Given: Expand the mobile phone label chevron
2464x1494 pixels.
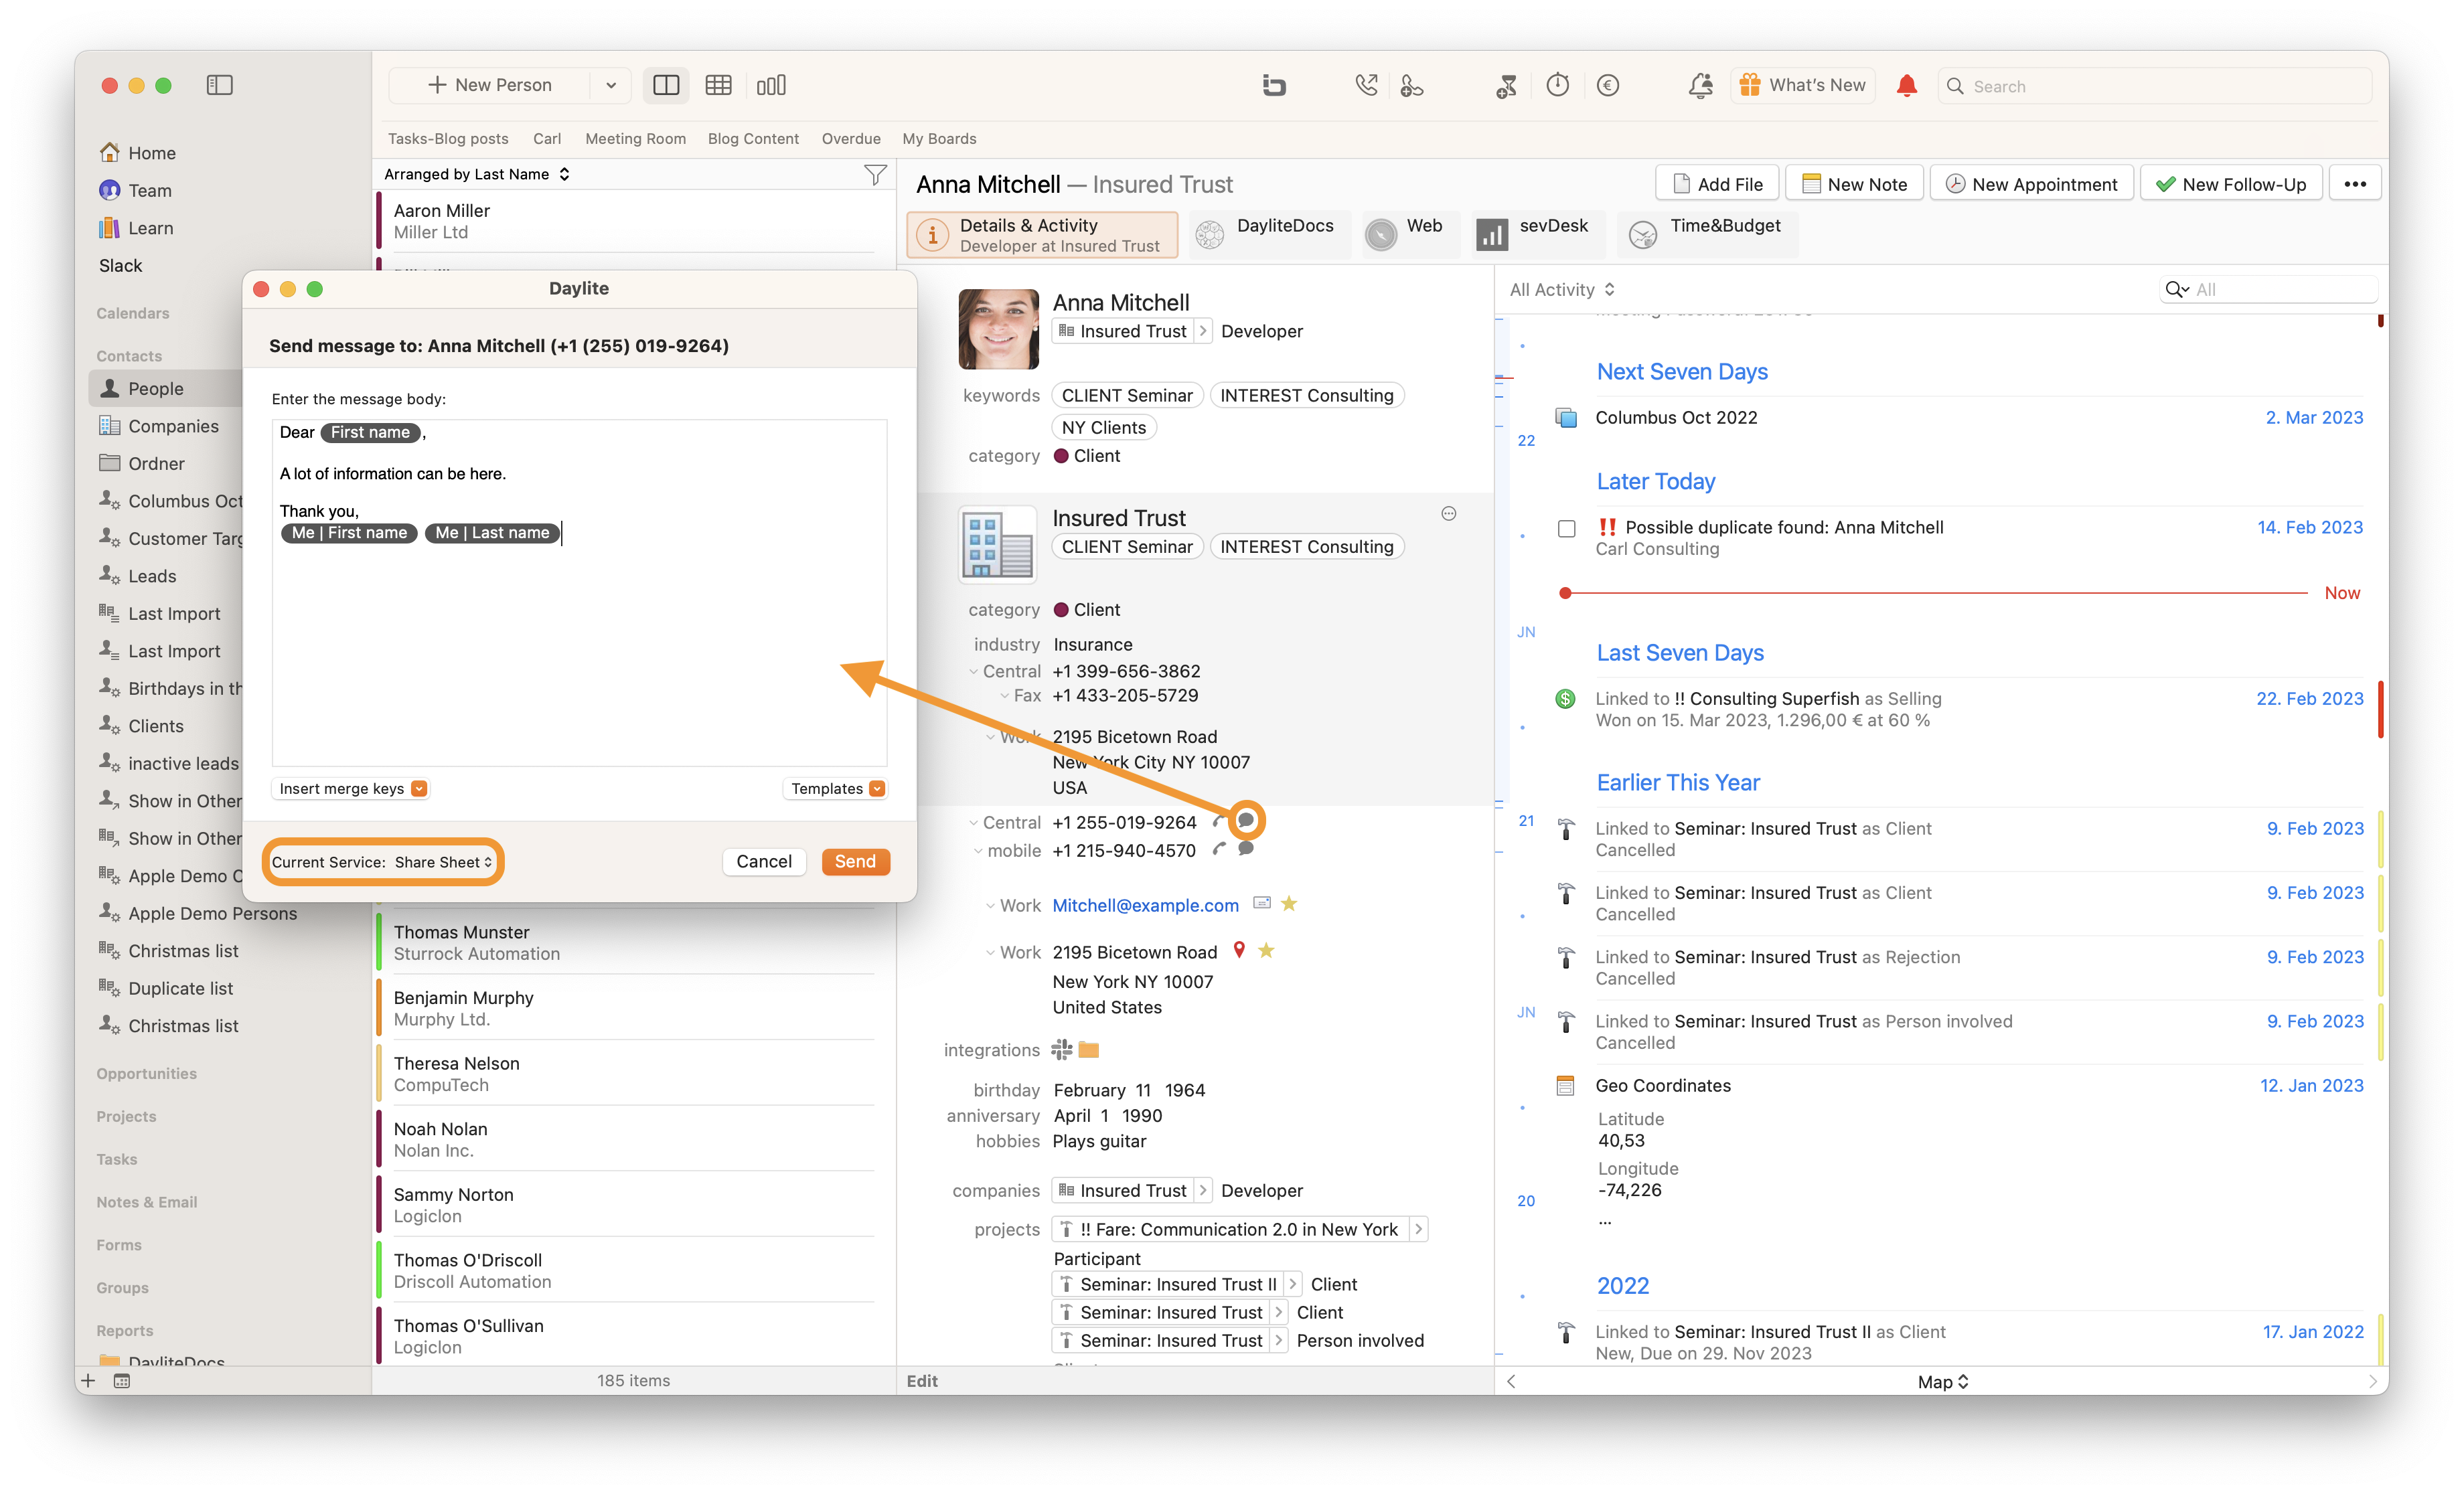Looking at the screenshot, I should [978, 850].
